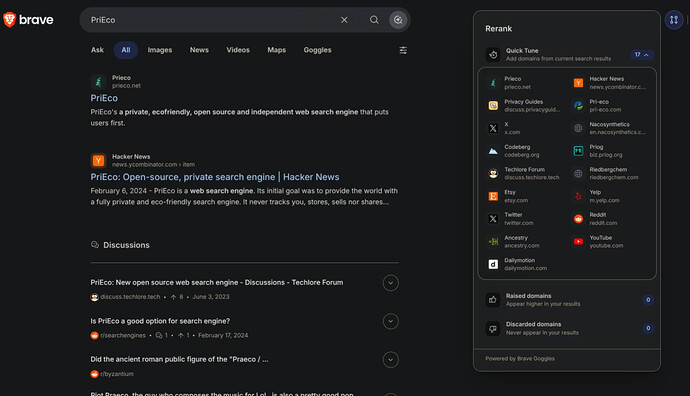The height and width of the screenshot is (396, 690).
Task: Open Raised domains section
Action: [567, 300]
